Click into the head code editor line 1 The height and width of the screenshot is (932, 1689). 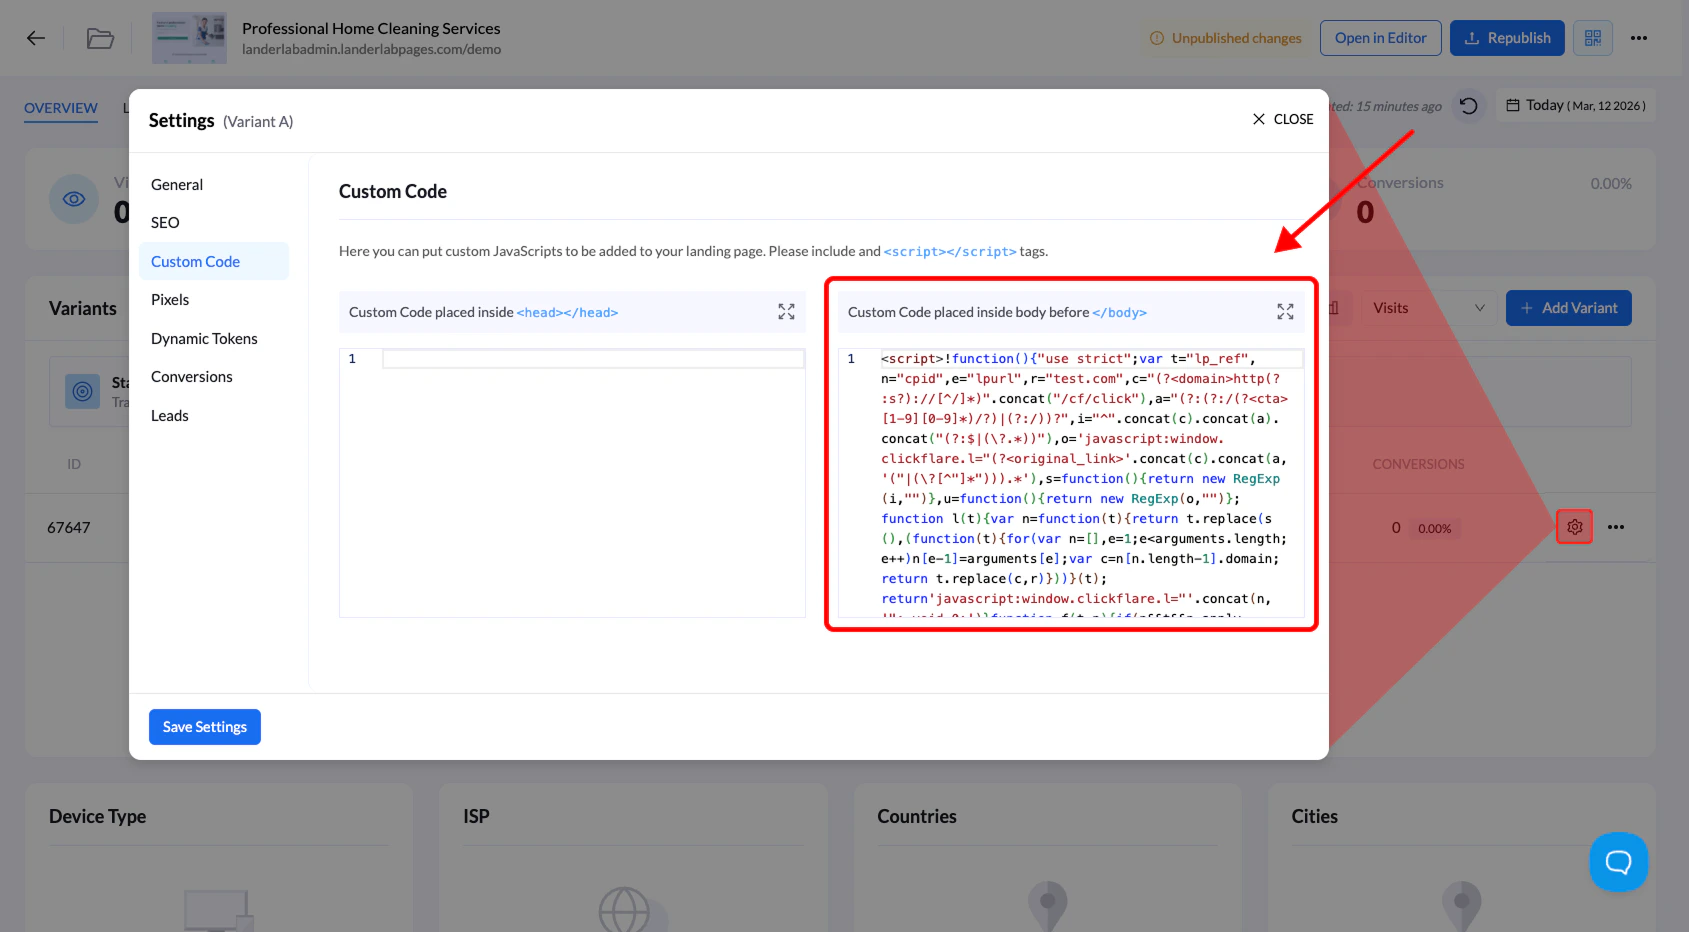pyautogui.click(x=593, y=359)
